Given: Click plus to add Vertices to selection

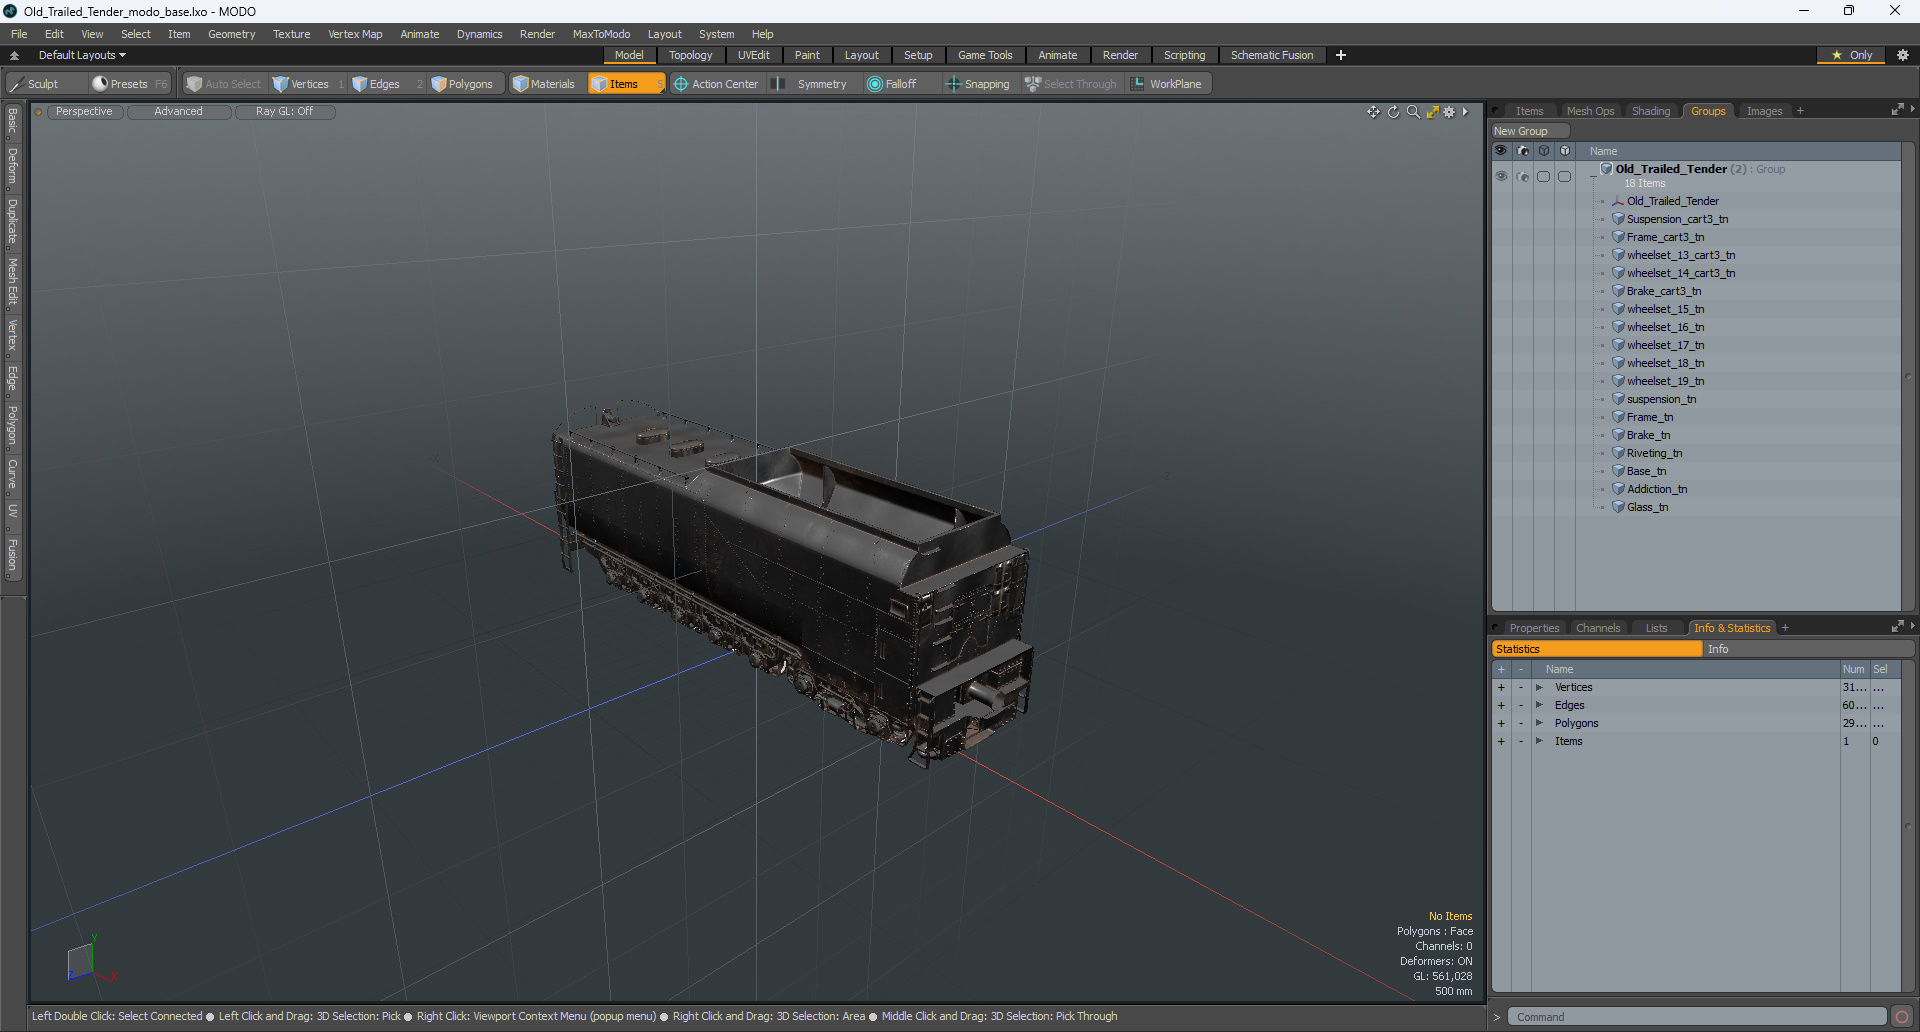Looking at the screenshot, I should tap(1501, 687).
